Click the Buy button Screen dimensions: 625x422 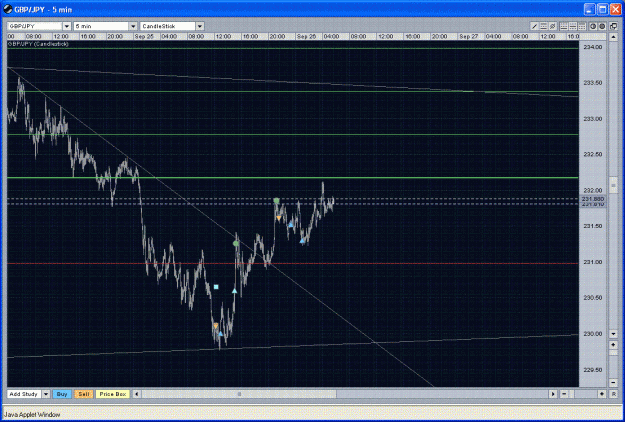pyautogui.click(x=62, y=394)
